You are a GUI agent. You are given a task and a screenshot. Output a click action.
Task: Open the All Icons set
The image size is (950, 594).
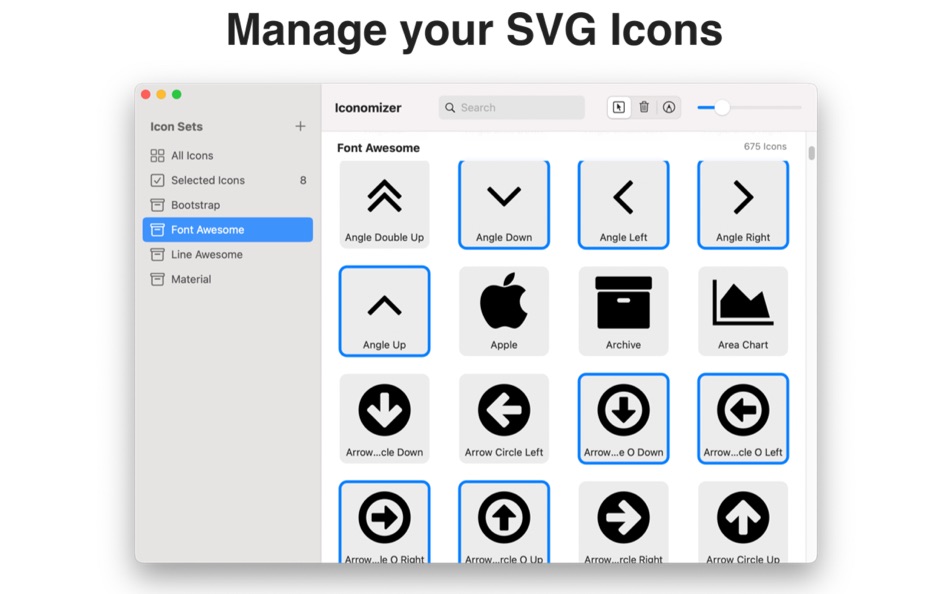click(194, 155)
